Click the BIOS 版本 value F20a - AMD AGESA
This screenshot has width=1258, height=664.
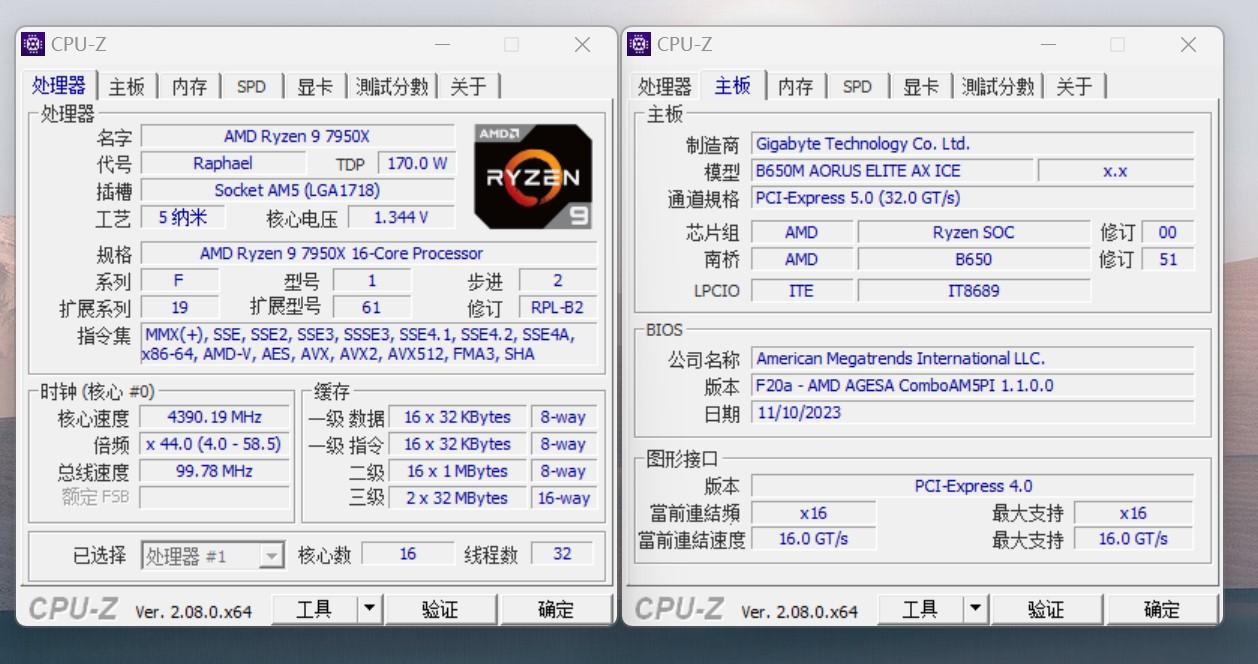click(x=973, y=385)
